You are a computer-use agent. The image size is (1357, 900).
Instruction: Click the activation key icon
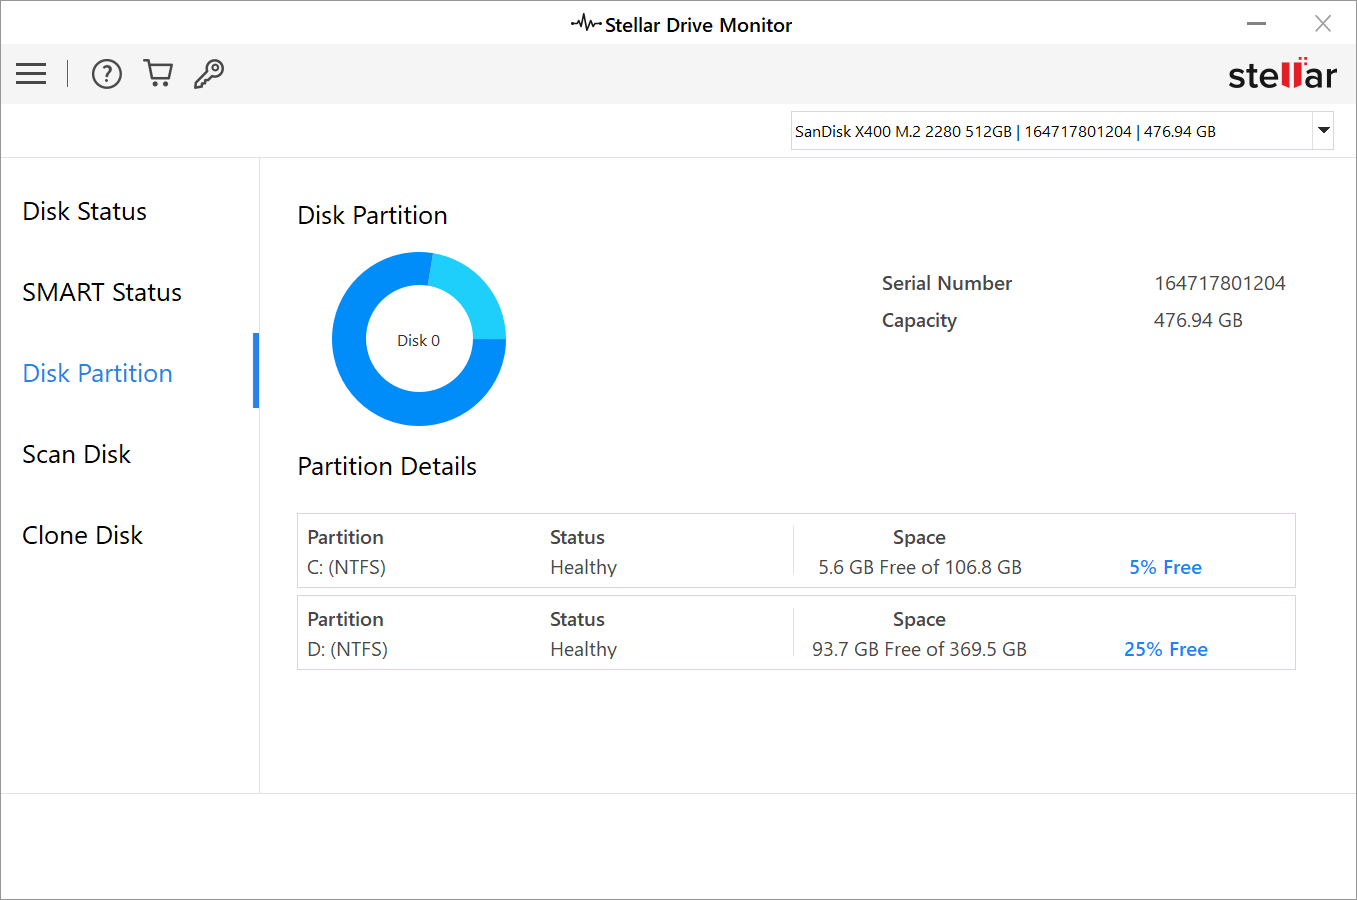(208, 73)
